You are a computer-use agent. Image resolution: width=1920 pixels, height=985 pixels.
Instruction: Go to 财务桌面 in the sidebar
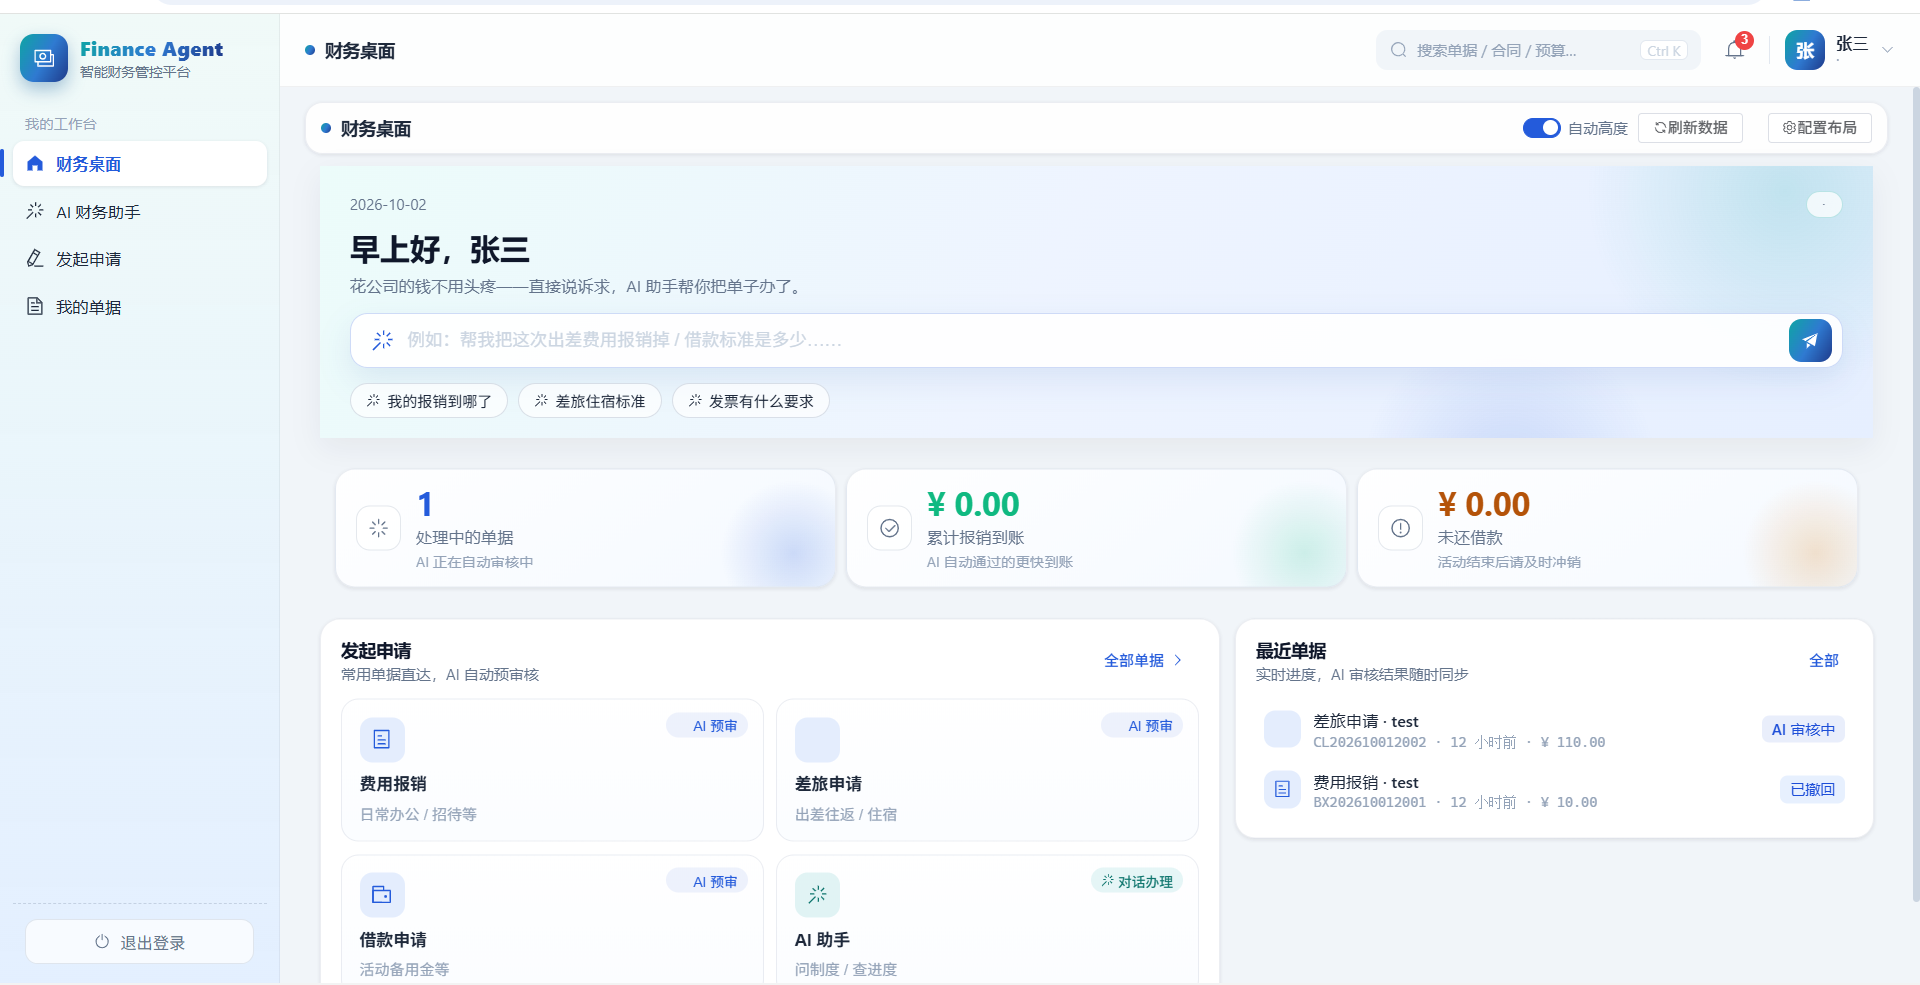click(140, 164)
